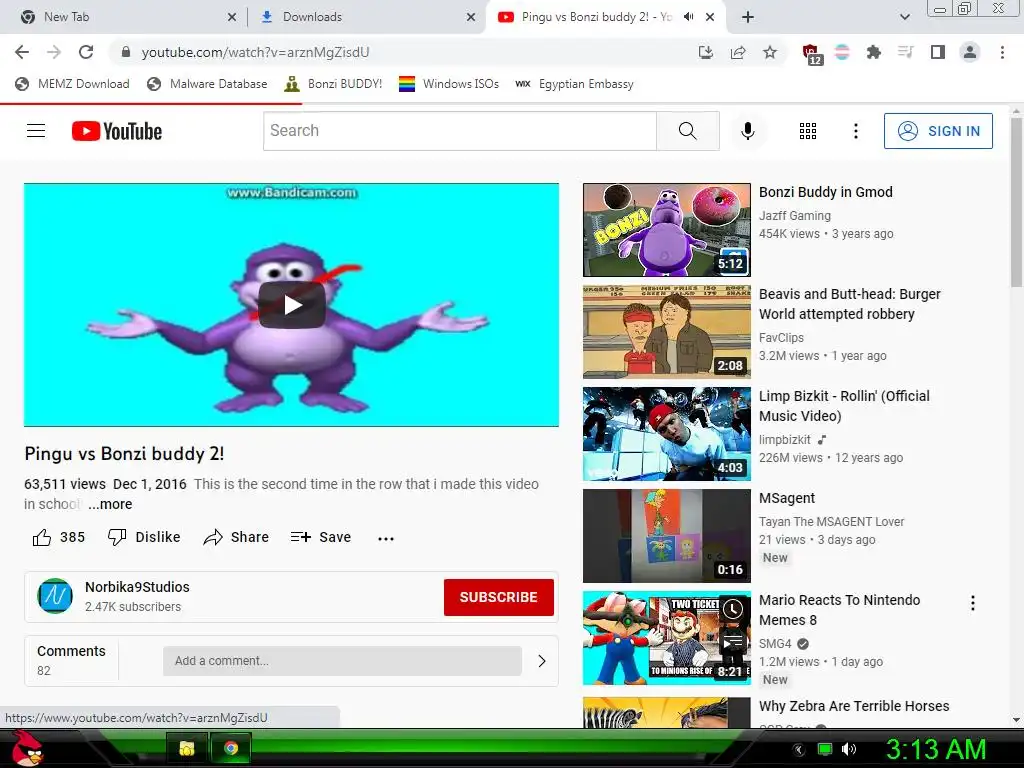Open MEMZ Download bookmark
Viewport: 1024px width, 768px height.
pyautogui.click(x=72, y=84)
